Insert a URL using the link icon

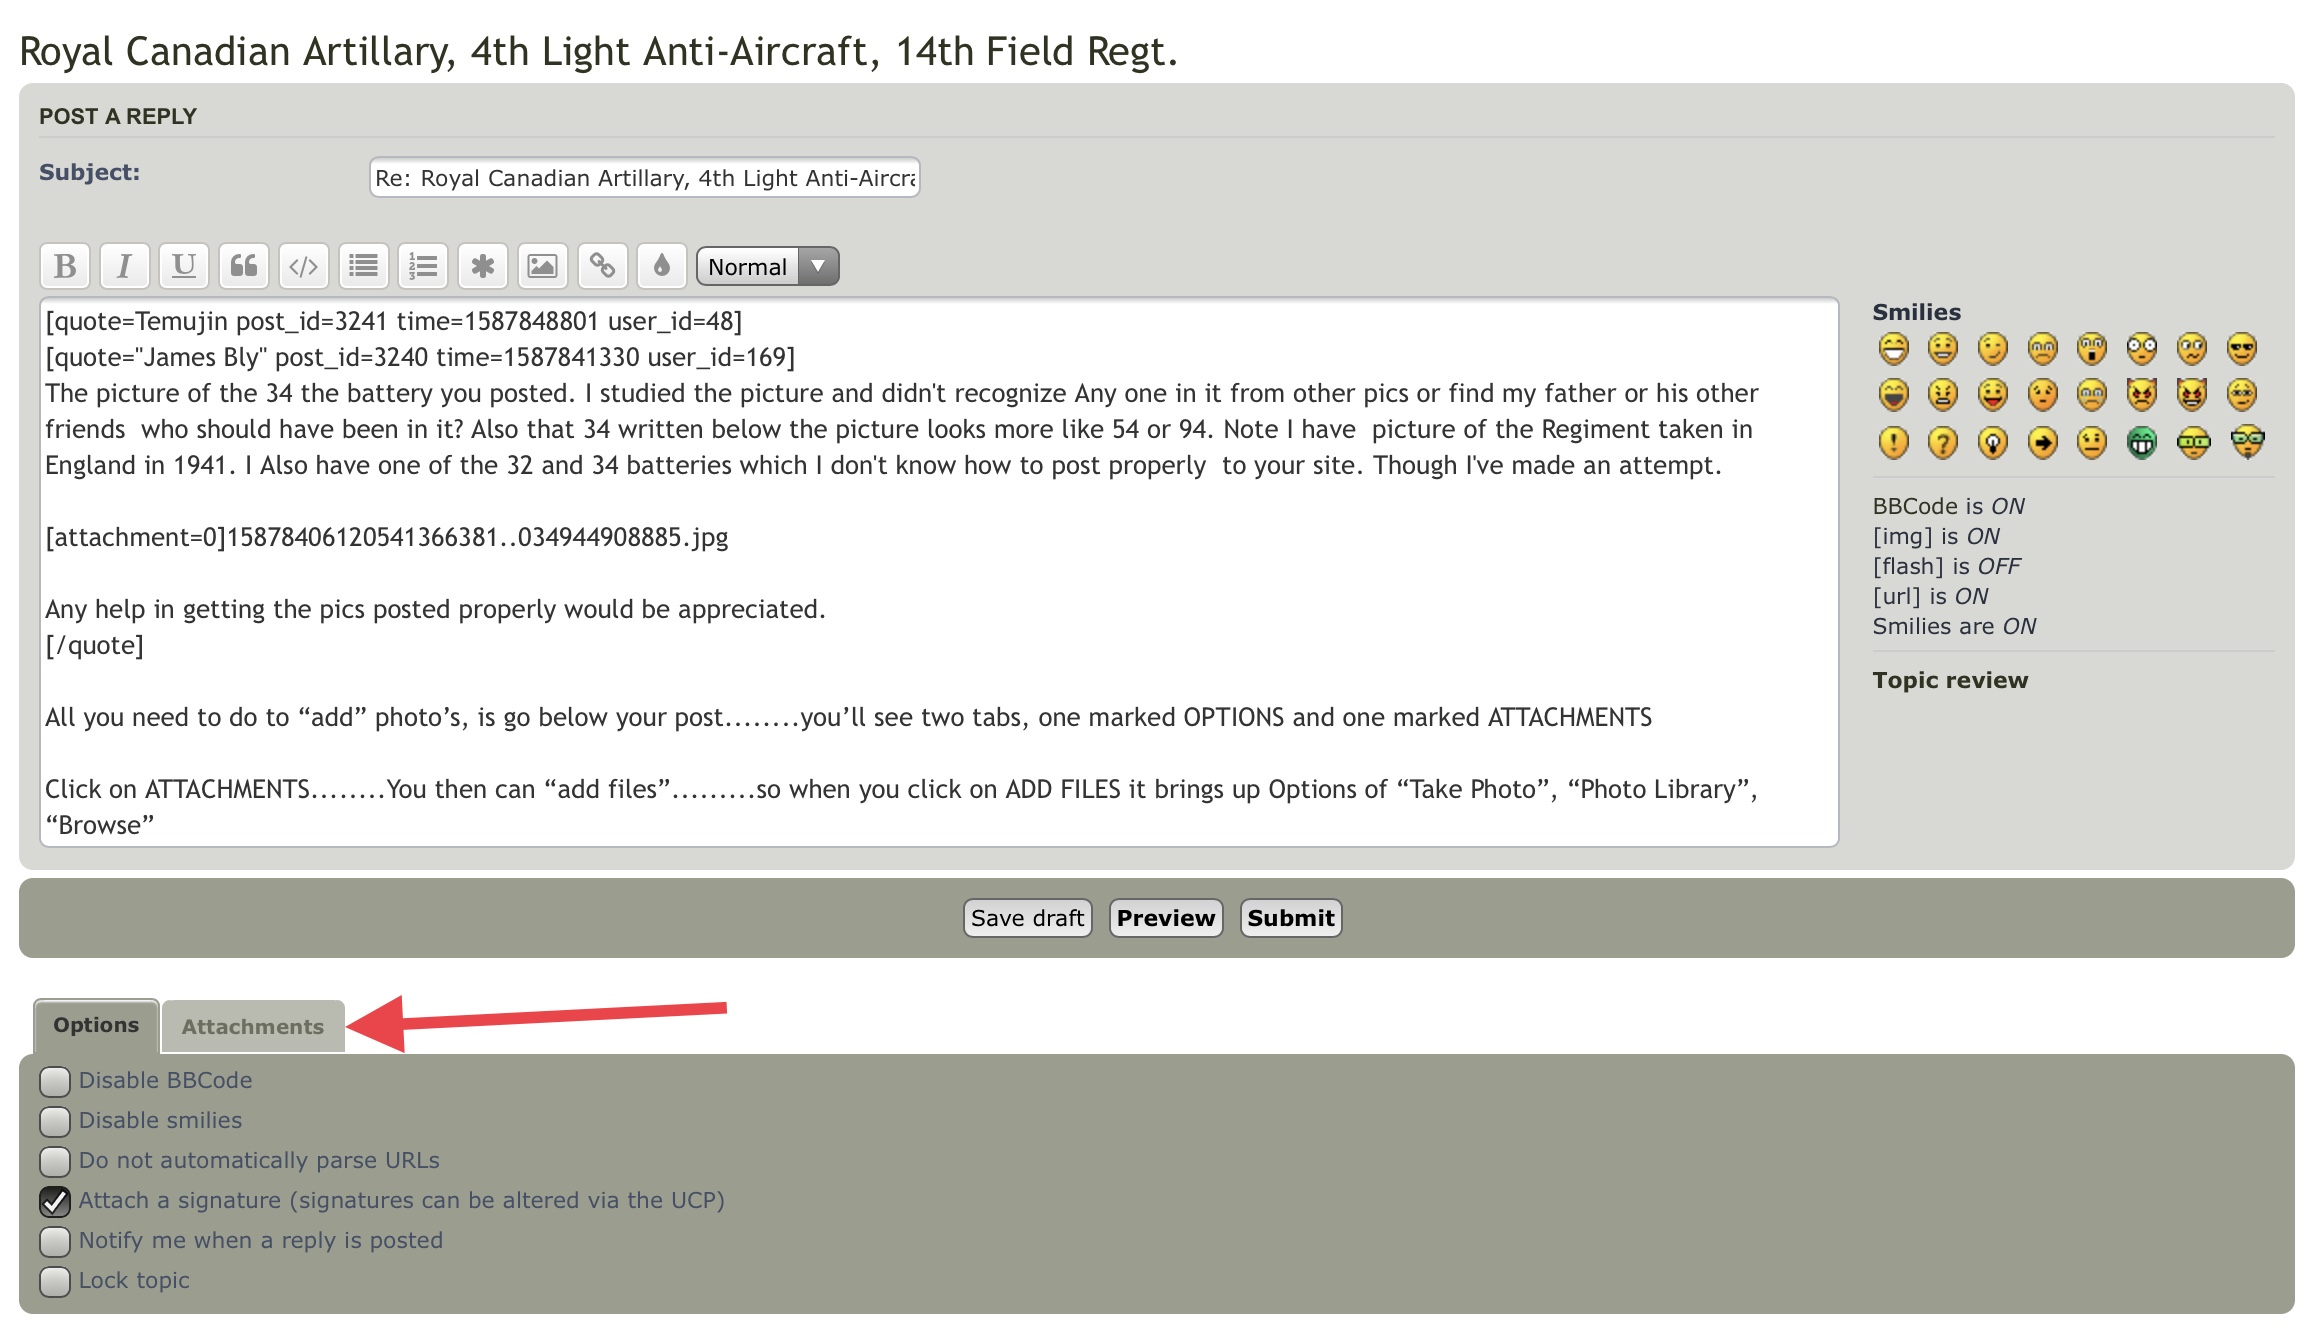pos(602,266)
